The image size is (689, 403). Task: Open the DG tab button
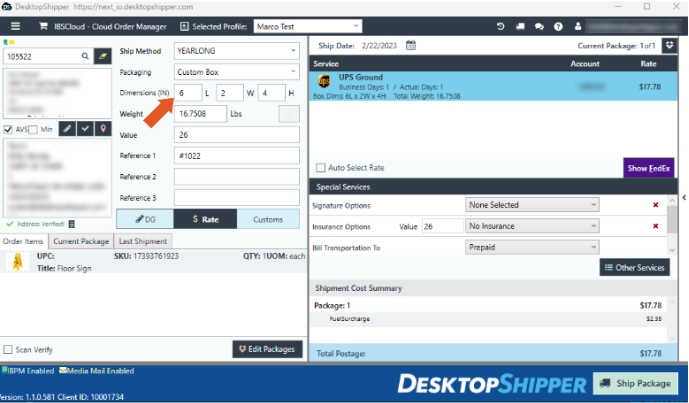tap(145, 219)
